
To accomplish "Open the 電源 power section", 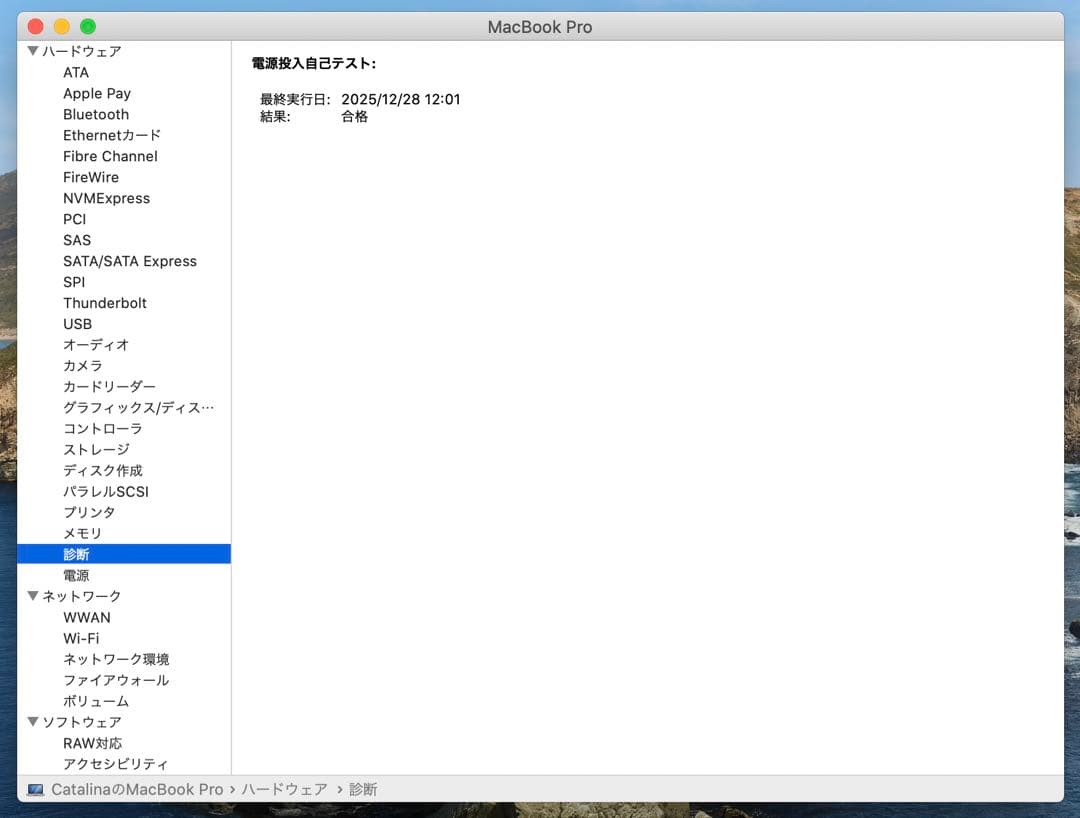I will click(x=77, y=575).
